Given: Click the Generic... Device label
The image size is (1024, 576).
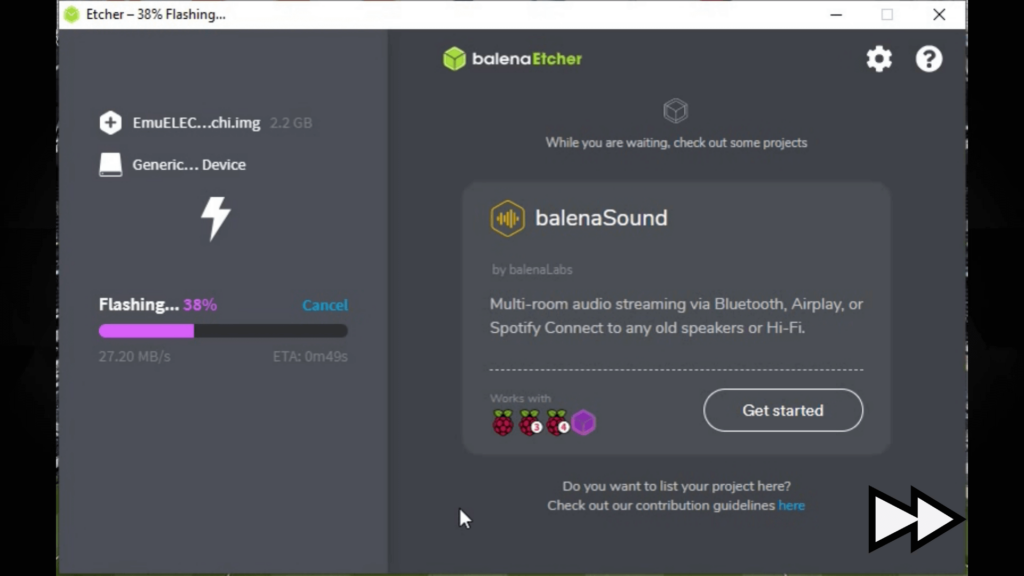Looking at the screenshot, I should click(x=189, y=165).
